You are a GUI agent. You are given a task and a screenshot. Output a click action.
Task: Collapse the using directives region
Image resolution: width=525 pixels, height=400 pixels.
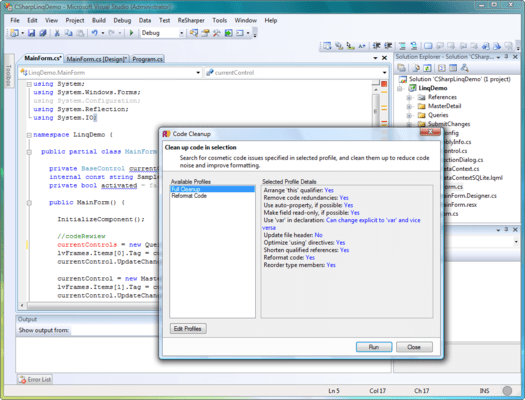click(x=29, y=84)
